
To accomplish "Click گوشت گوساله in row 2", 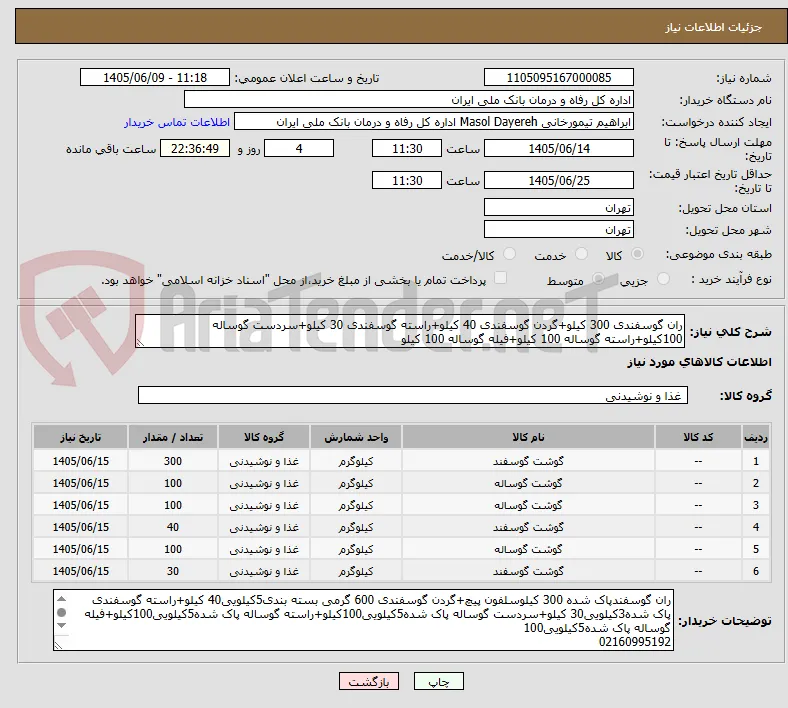I will 528,483.
